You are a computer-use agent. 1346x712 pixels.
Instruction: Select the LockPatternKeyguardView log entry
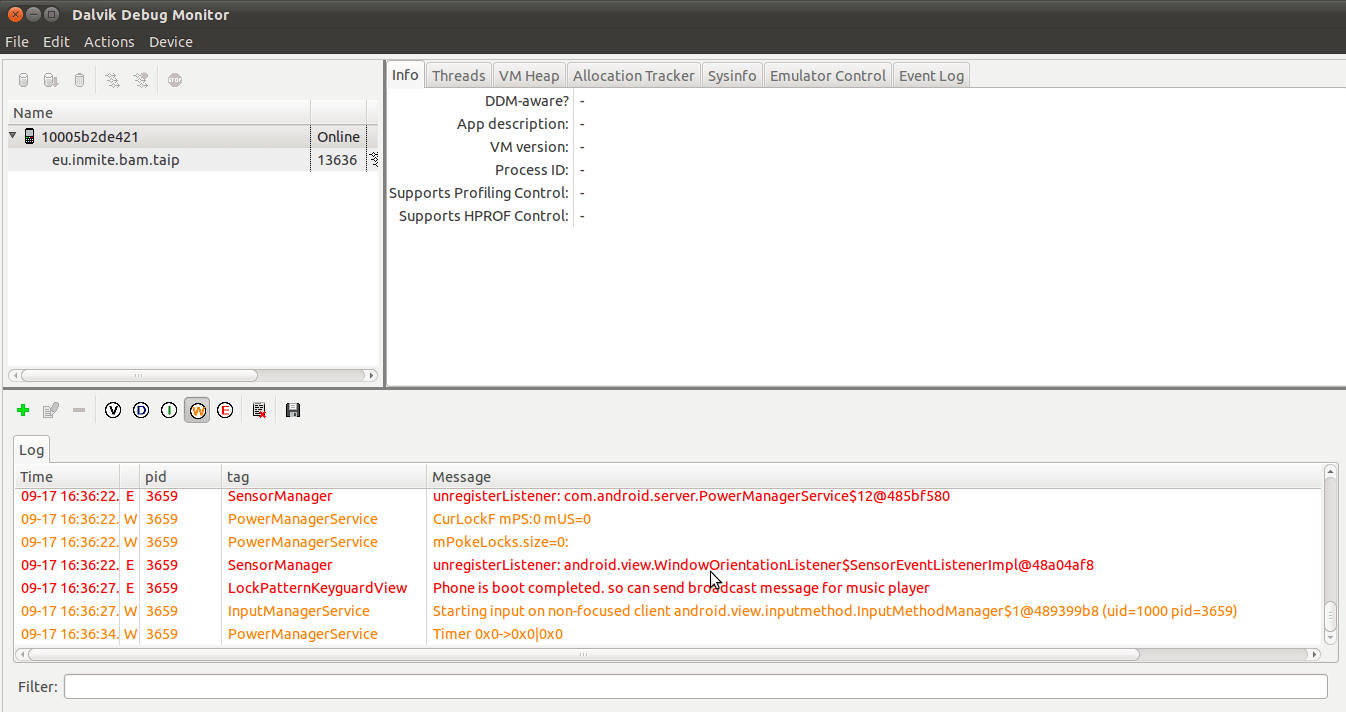point(669,588)
